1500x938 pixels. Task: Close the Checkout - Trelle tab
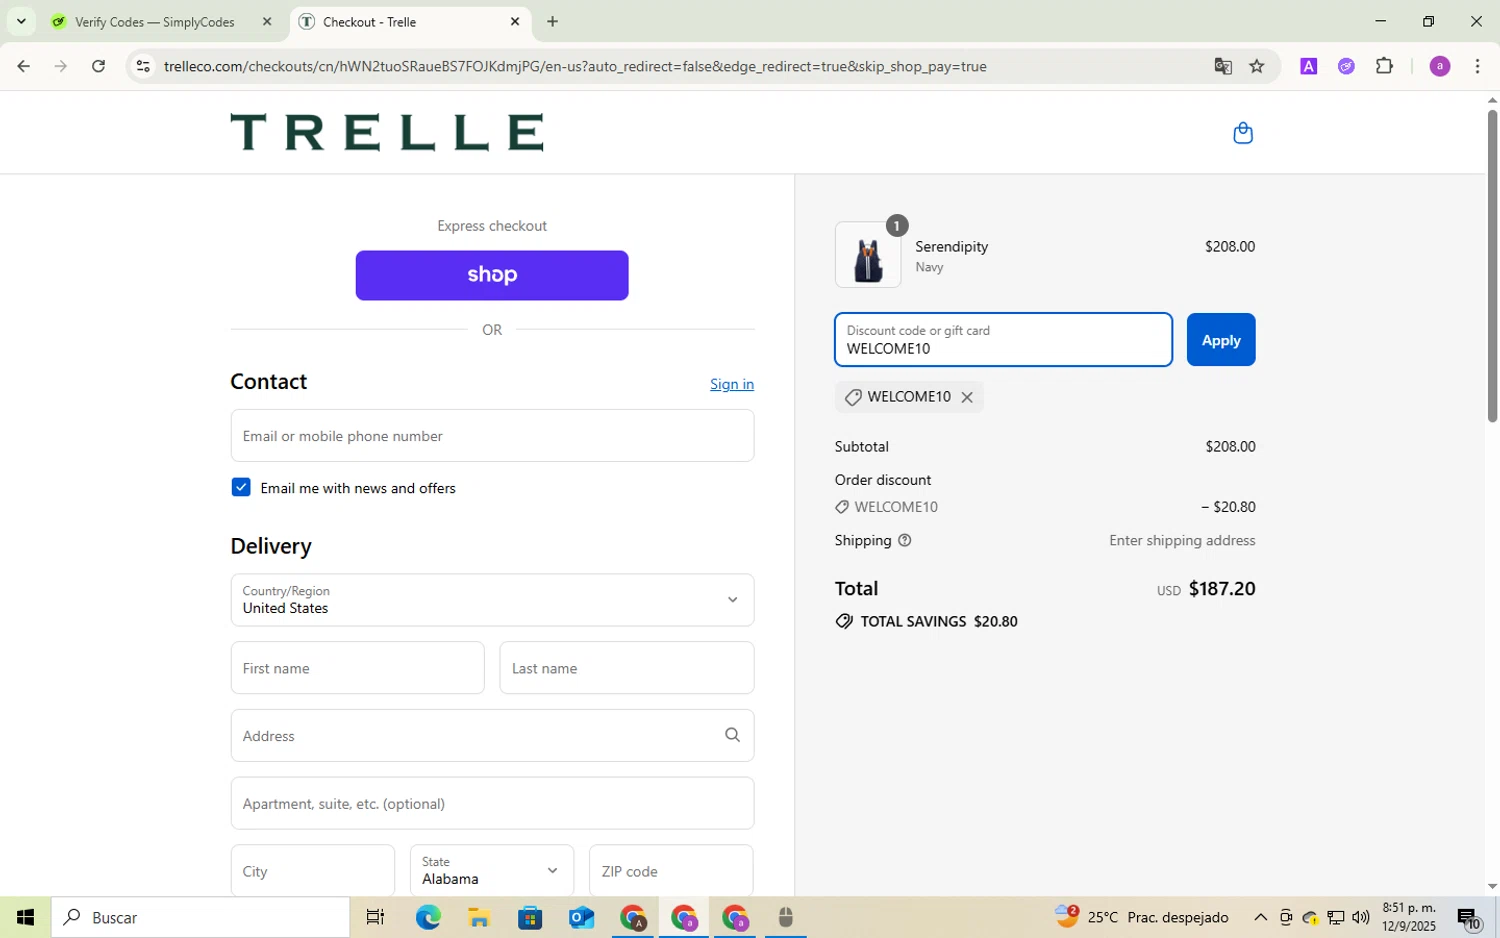(x=515, y=21)
